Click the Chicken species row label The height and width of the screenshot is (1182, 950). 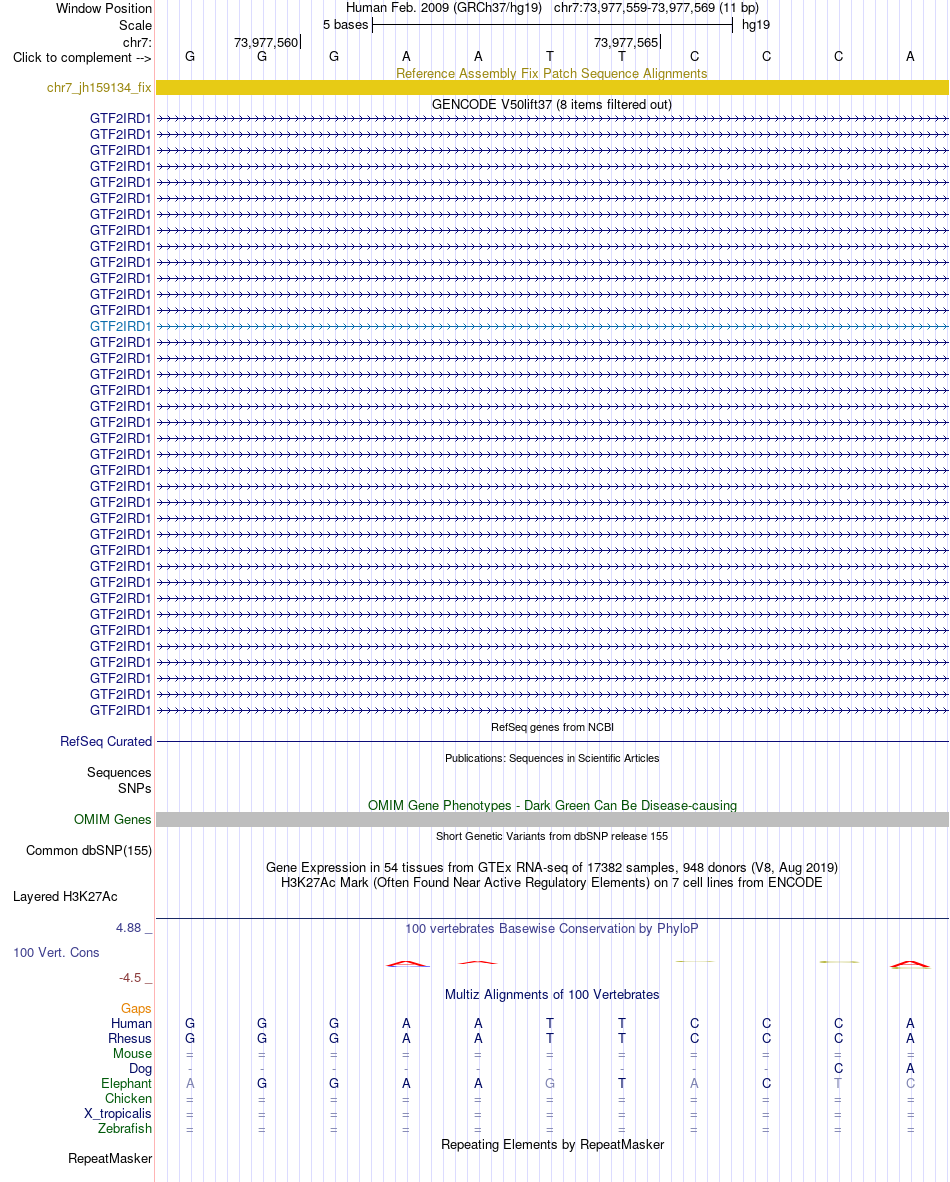pyautogui.click(x=128, y=1099)
